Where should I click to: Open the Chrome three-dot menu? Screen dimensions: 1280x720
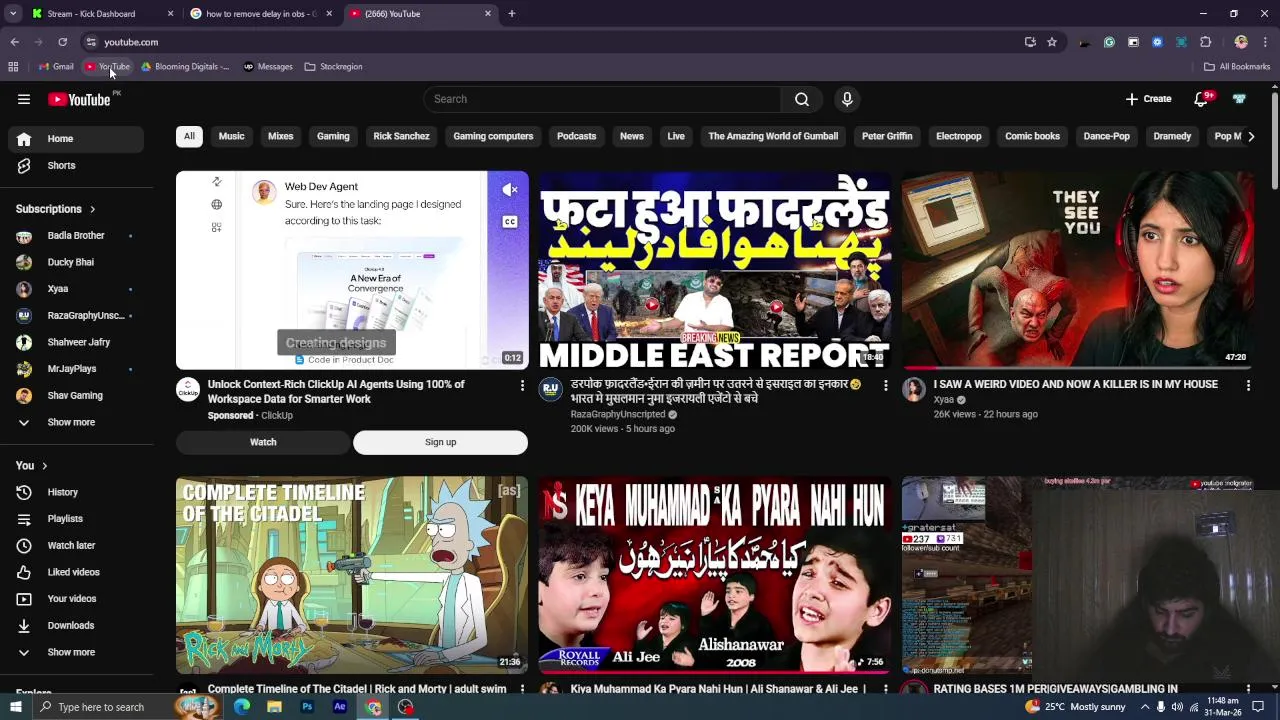pos(1265,42)
